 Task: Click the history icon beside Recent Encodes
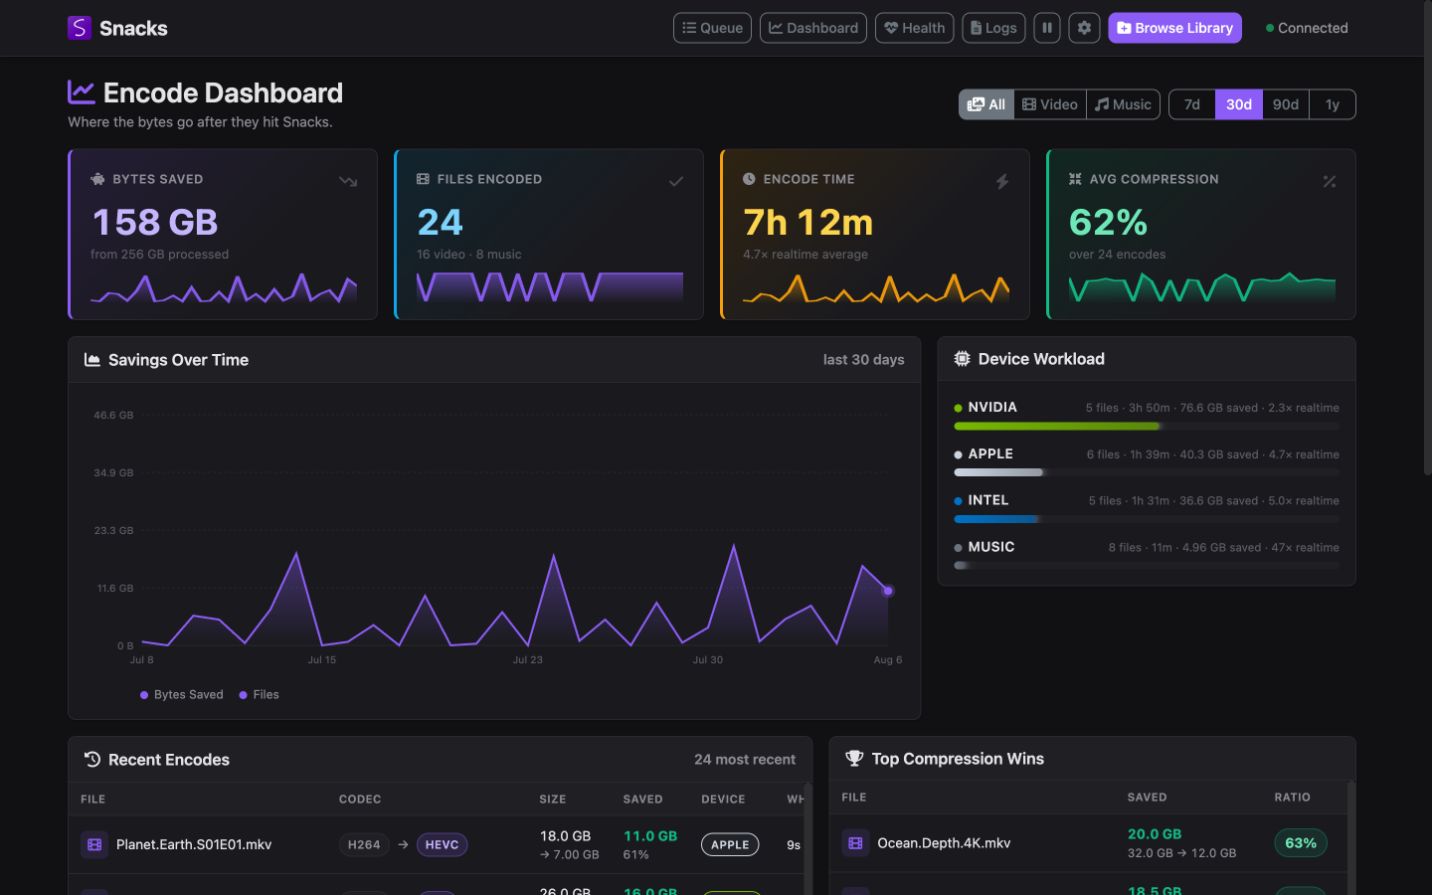point(92,759)
